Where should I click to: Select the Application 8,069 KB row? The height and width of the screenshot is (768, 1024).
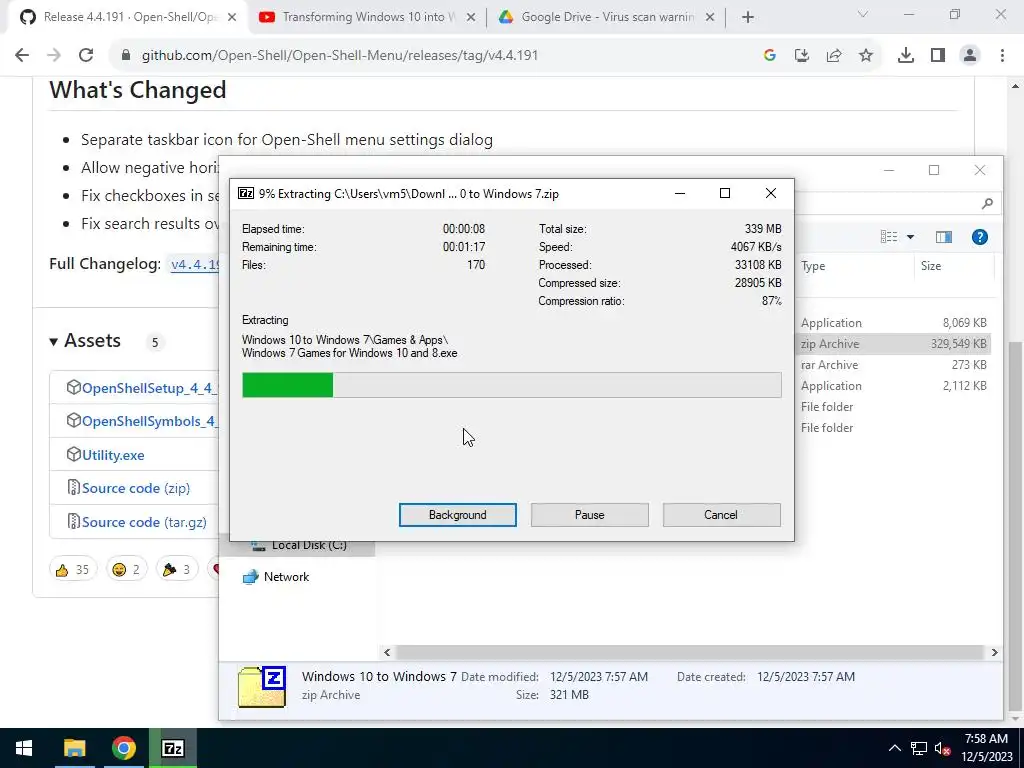click(893, 323)
